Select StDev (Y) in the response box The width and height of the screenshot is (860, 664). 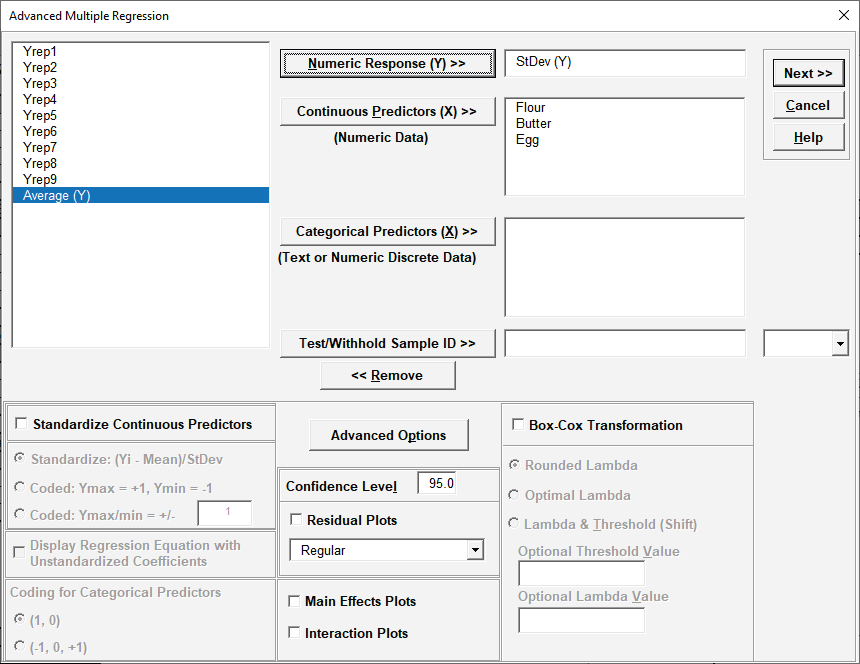[543, 62]
